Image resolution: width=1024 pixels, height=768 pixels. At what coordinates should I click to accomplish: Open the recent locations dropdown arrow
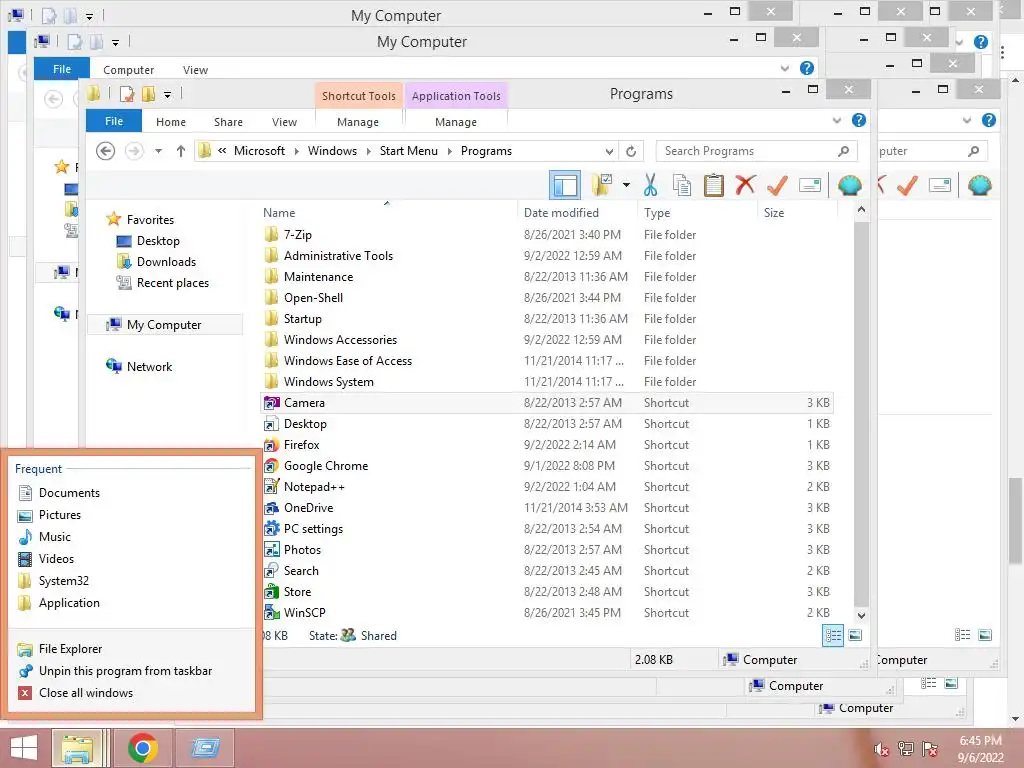tap(158, 151)
